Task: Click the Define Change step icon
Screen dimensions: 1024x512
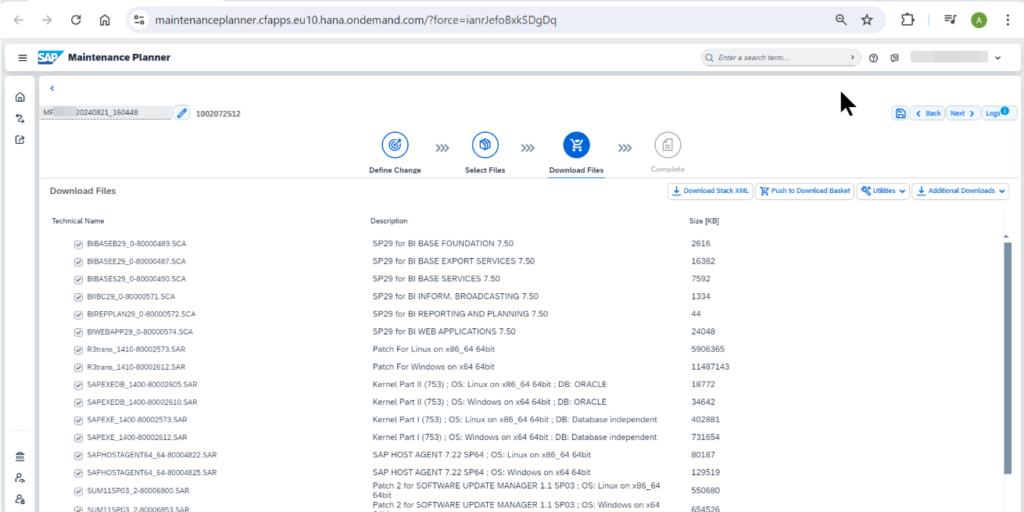Action: coord(394,145)
